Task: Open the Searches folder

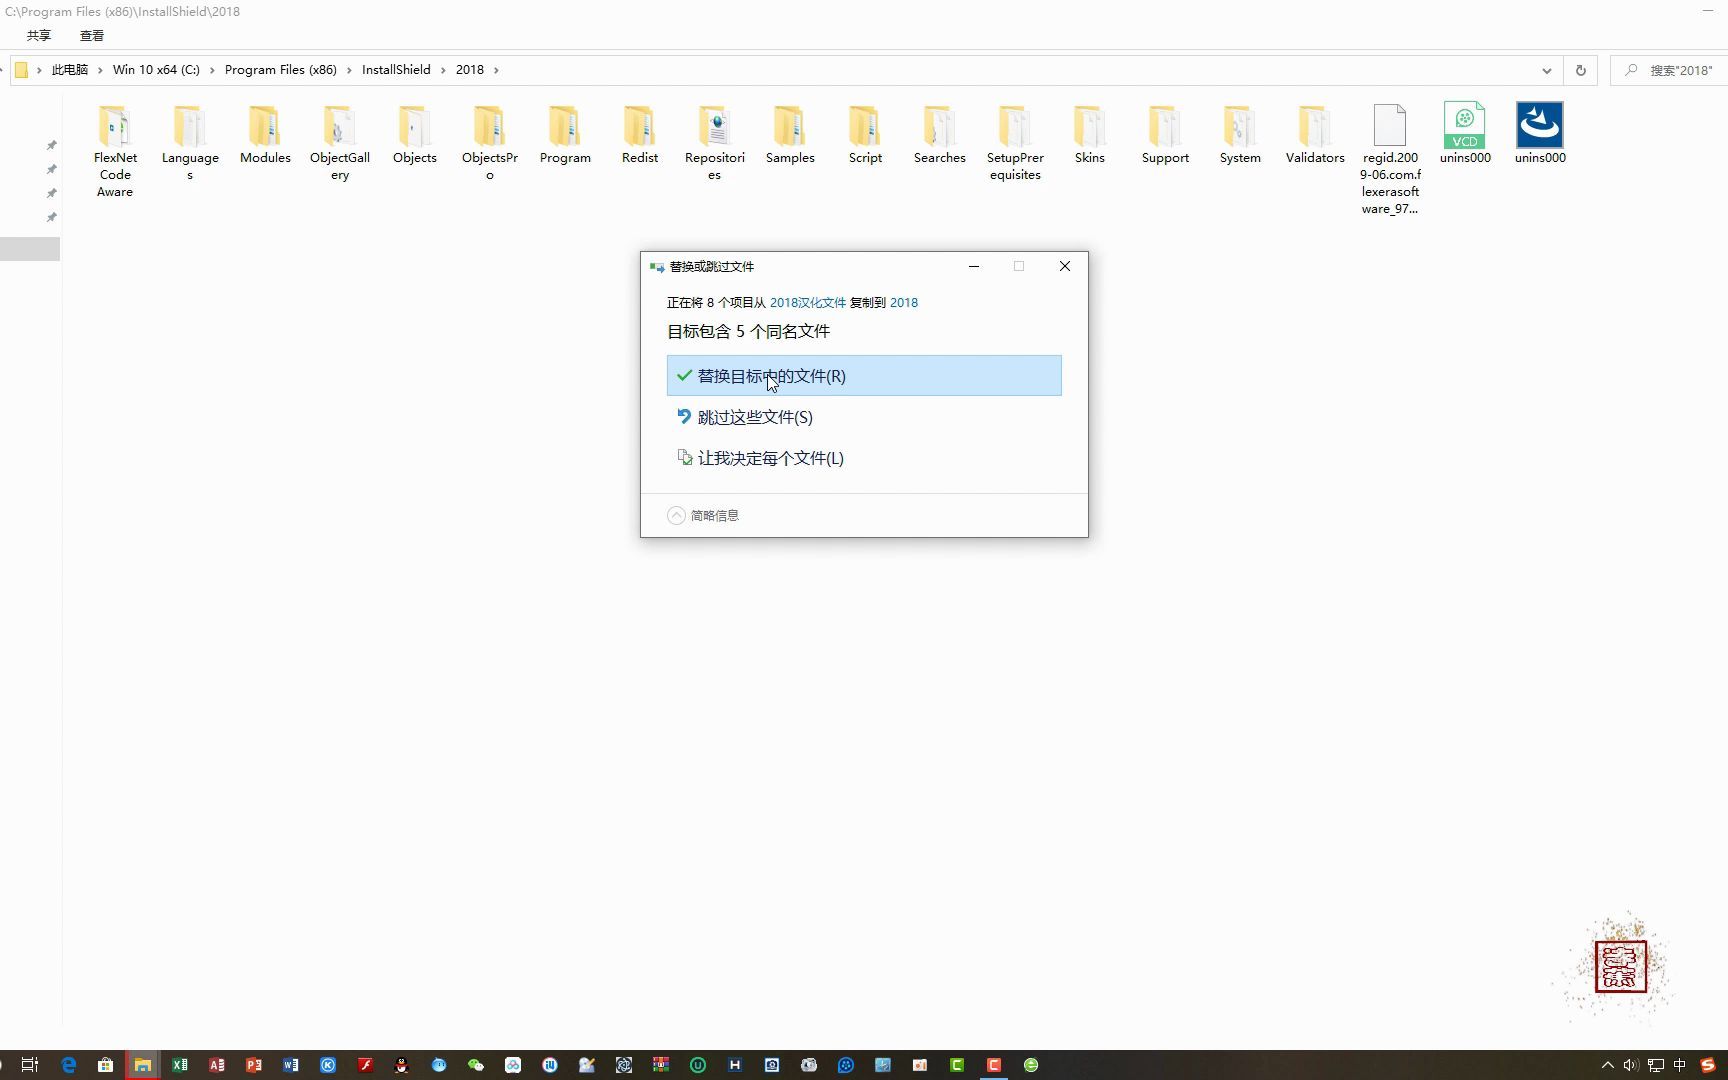Action: [940, 134]
